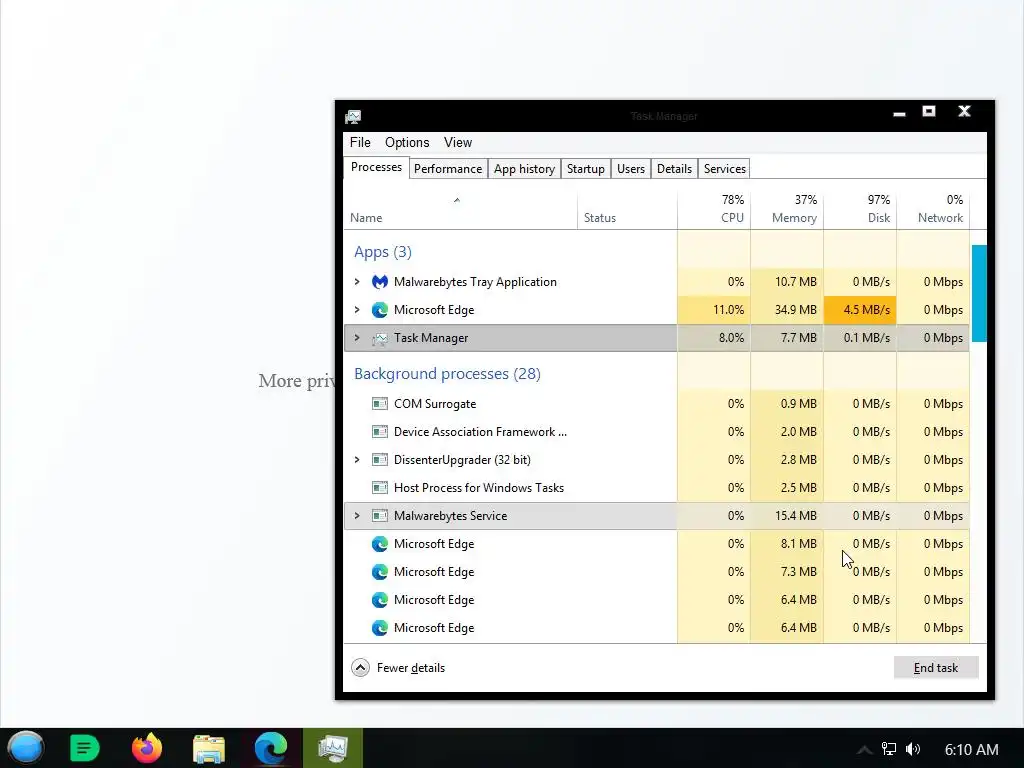Sort by the Status column header

pos(627,210)
